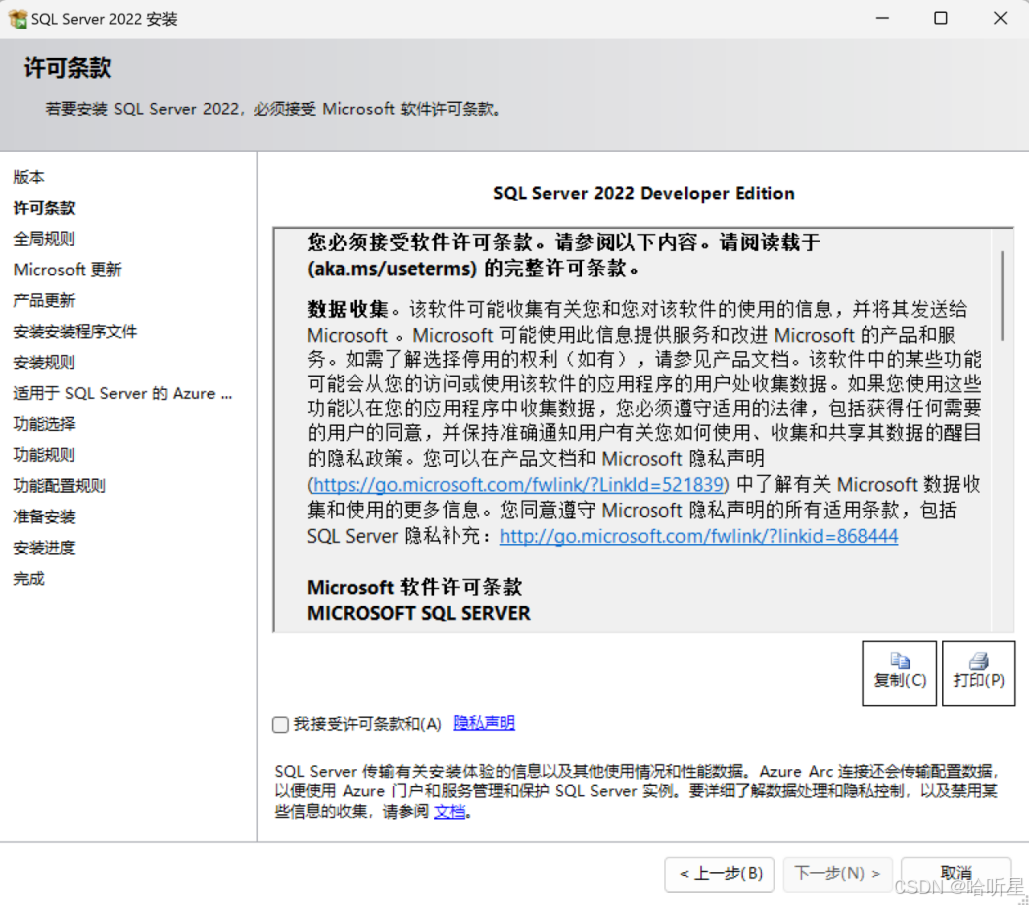
Task: Copy the license terms with 复制(C)
Action: tap(899, 673)
